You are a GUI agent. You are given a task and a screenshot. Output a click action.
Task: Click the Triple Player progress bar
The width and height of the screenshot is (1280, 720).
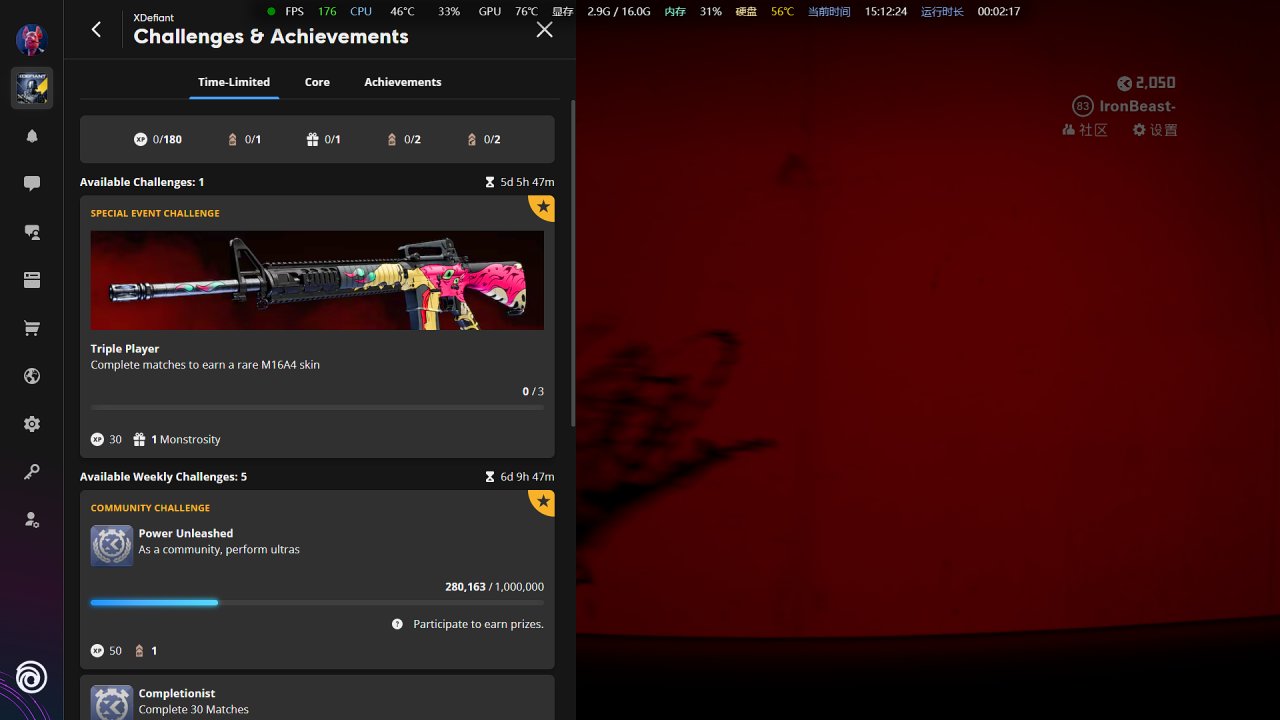click(x=317, y=408)
